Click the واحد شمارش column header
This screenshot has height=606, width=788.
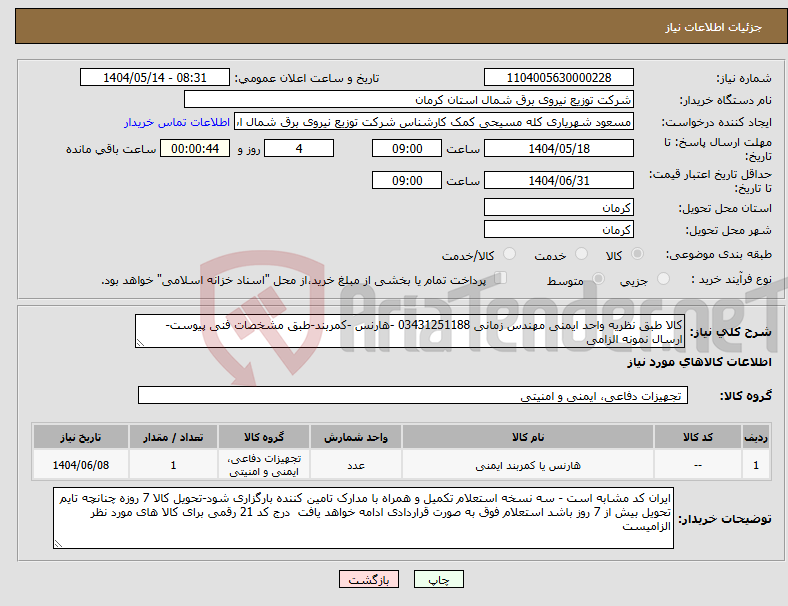(356, 437)
